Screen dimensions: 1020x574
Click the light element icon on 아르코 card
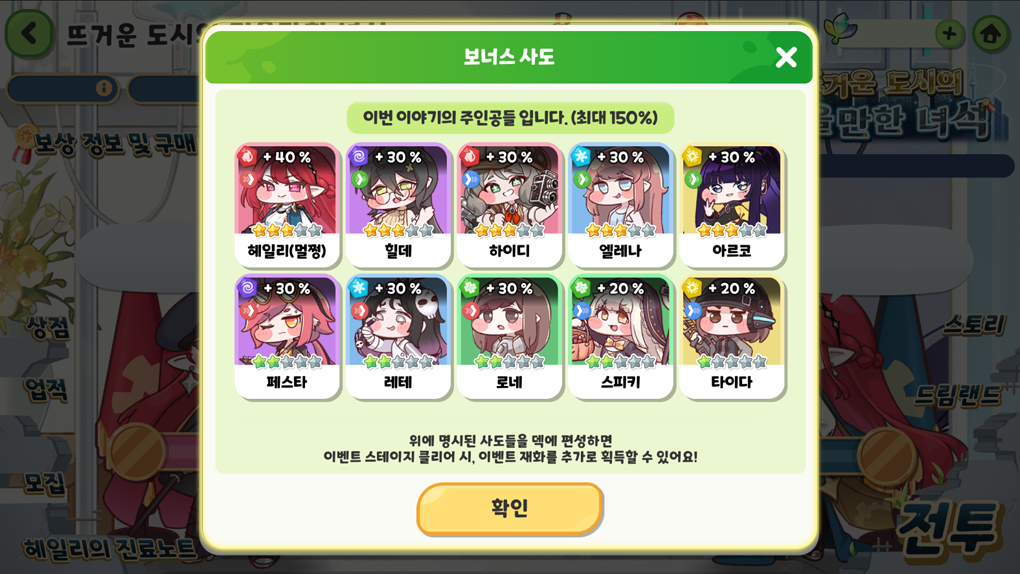(692, 156)
